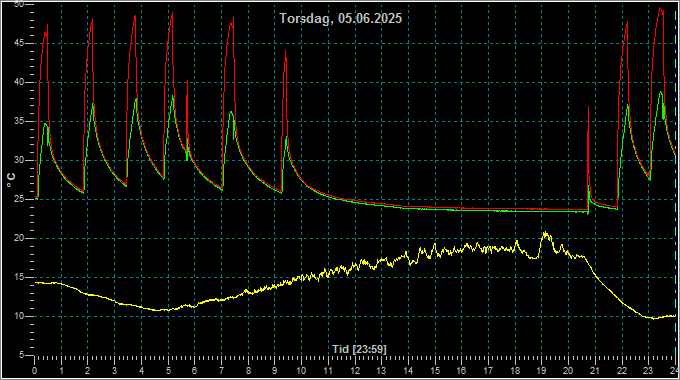This screenshot has height=380, width=680.
Task: Click the '5' temperature axis value
Action: [22, 355]
